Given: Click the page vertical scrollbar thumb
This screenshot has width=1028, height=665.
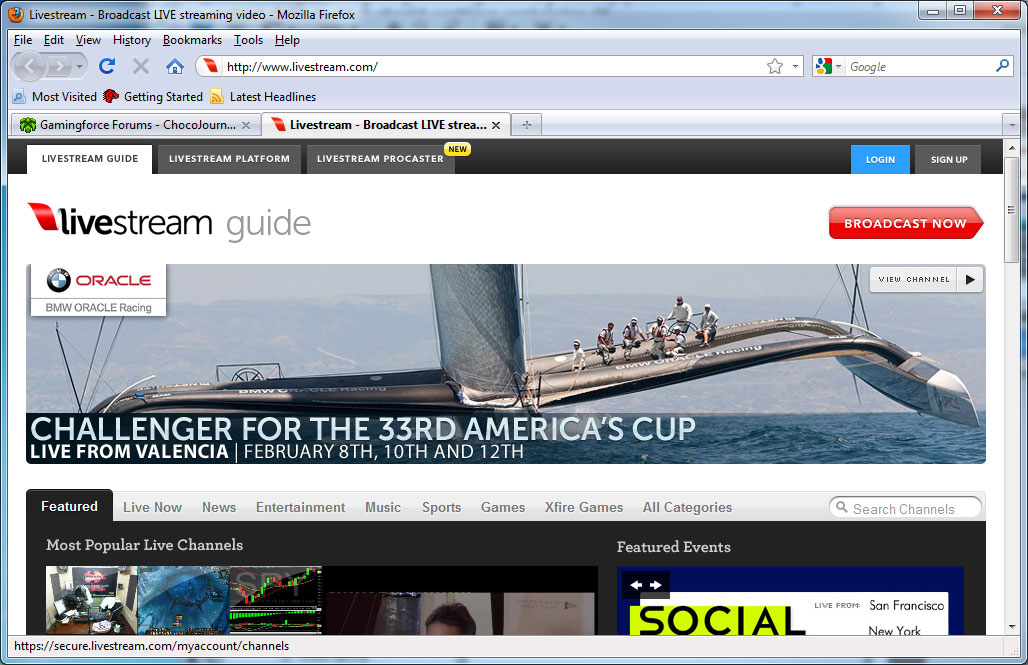Looking at the screenshot, I should click(x=1012, y=210).
